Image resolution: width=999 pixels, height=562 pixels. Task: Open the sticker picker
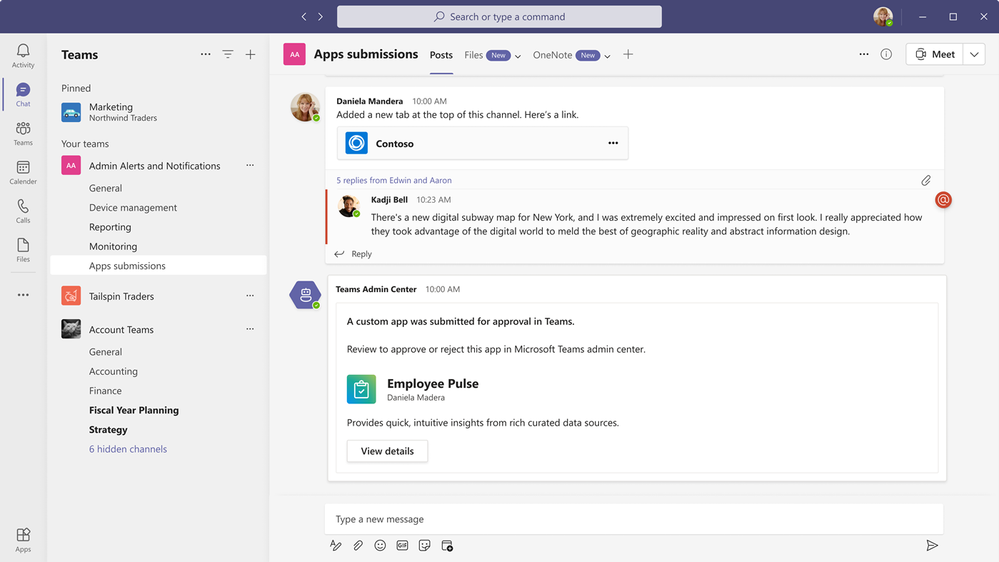424,545
